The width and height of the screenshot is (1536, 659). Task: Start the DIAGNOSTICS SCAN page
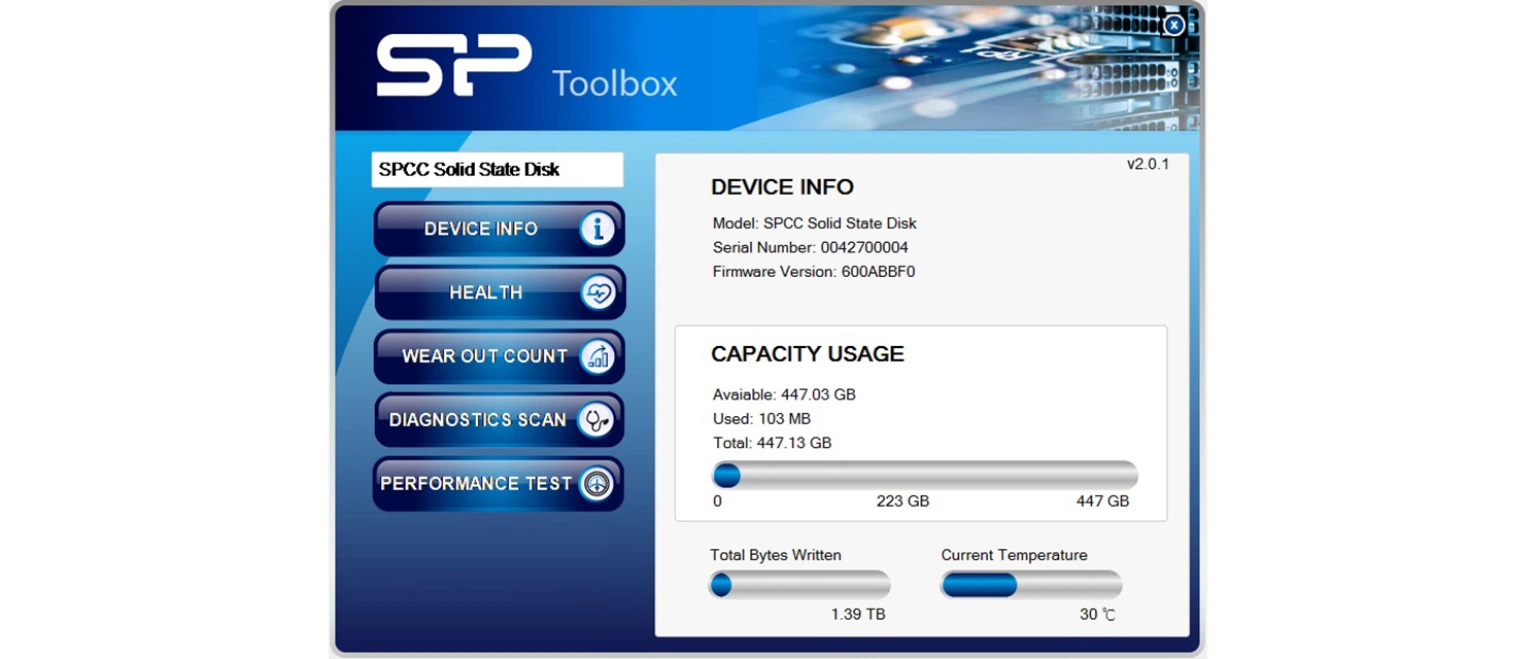499,420
